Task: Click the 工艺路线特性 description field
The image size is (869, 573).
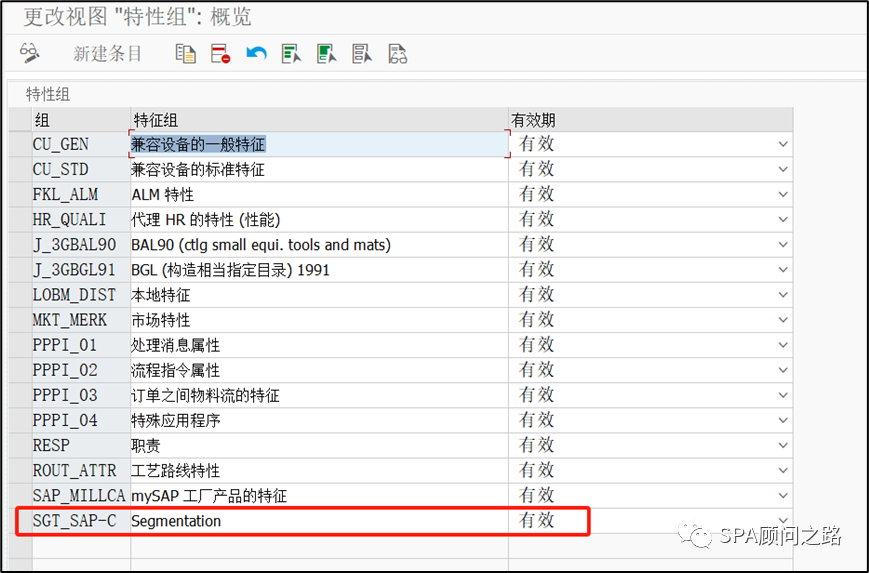Action: click(319, 470)
